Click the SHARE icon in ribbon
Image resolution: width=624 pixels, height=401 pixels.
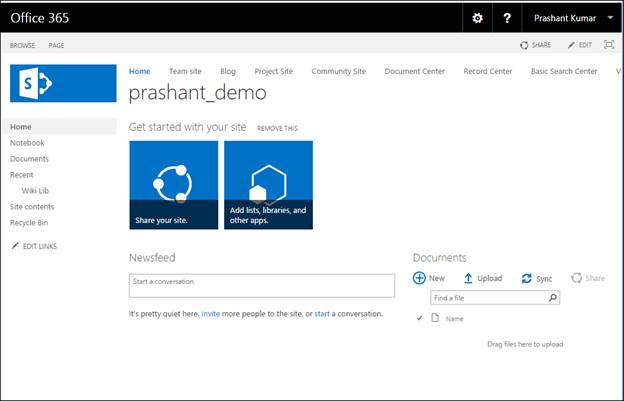524,45
